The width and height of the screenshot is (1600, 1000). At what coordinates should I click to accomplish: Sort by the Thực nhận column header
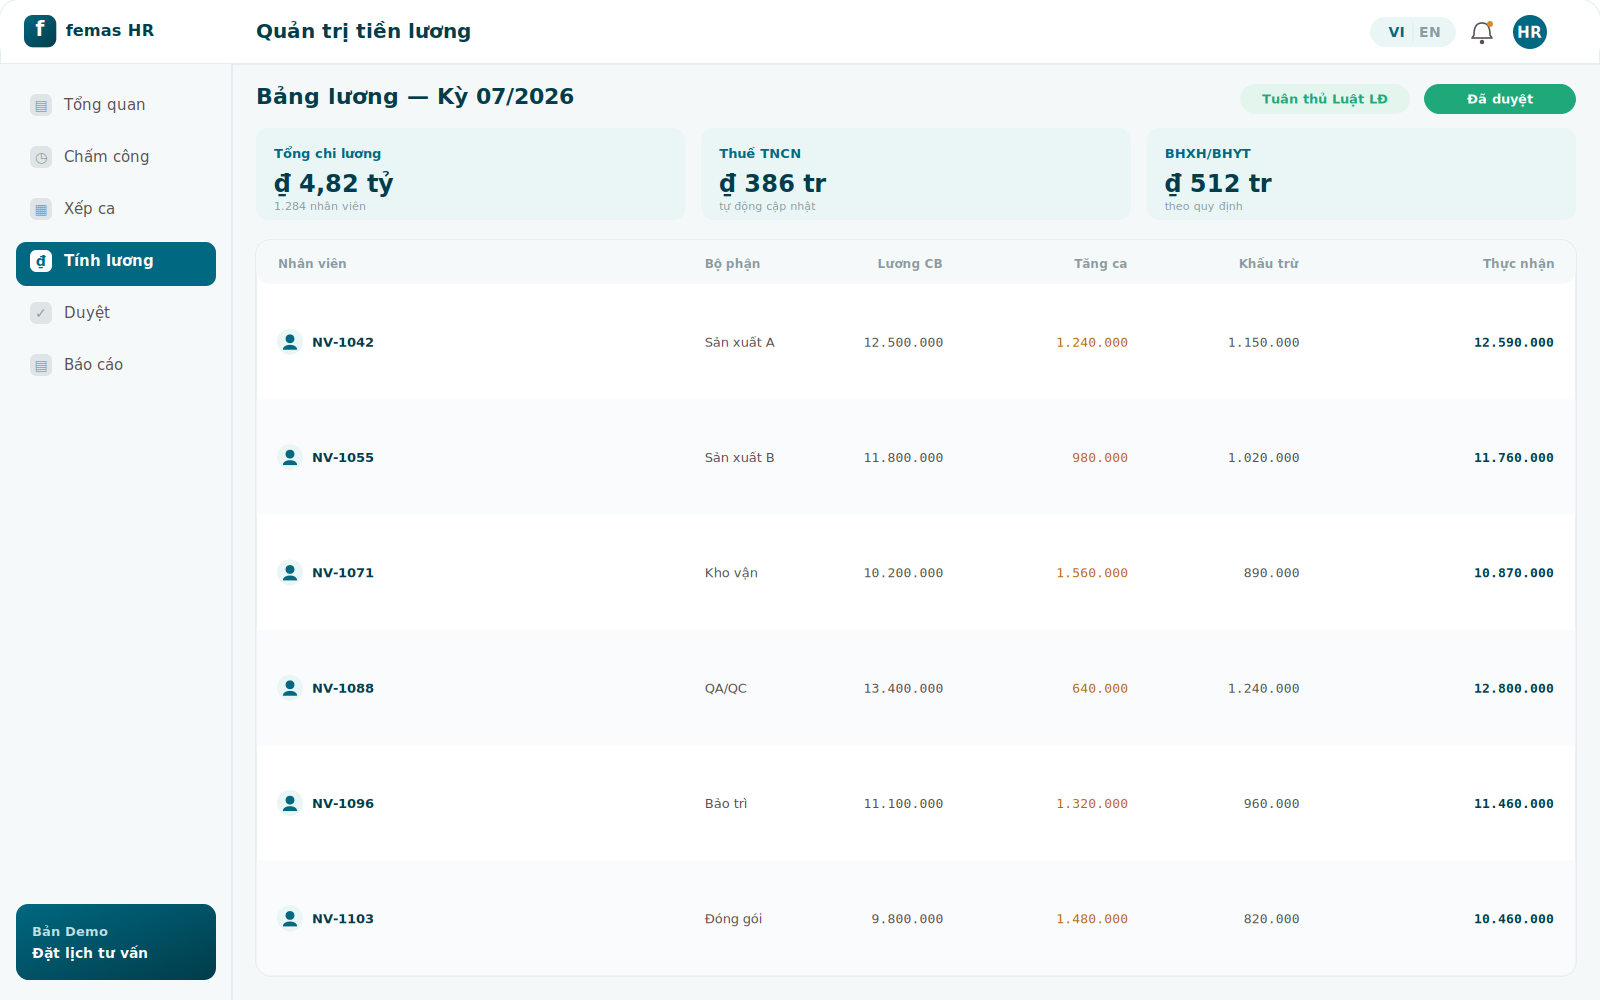[x=1518, y=264]
